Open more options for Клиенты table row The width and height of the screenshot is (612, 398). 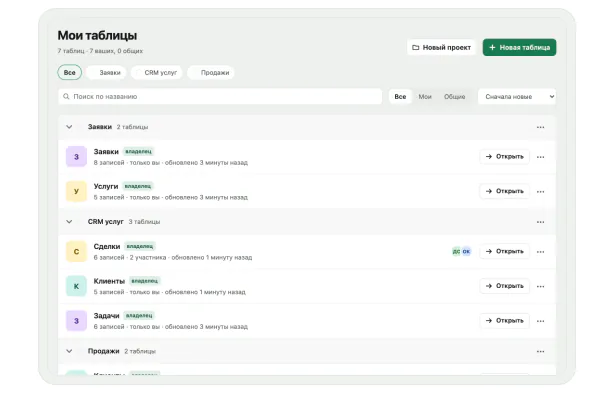[540, 286]
